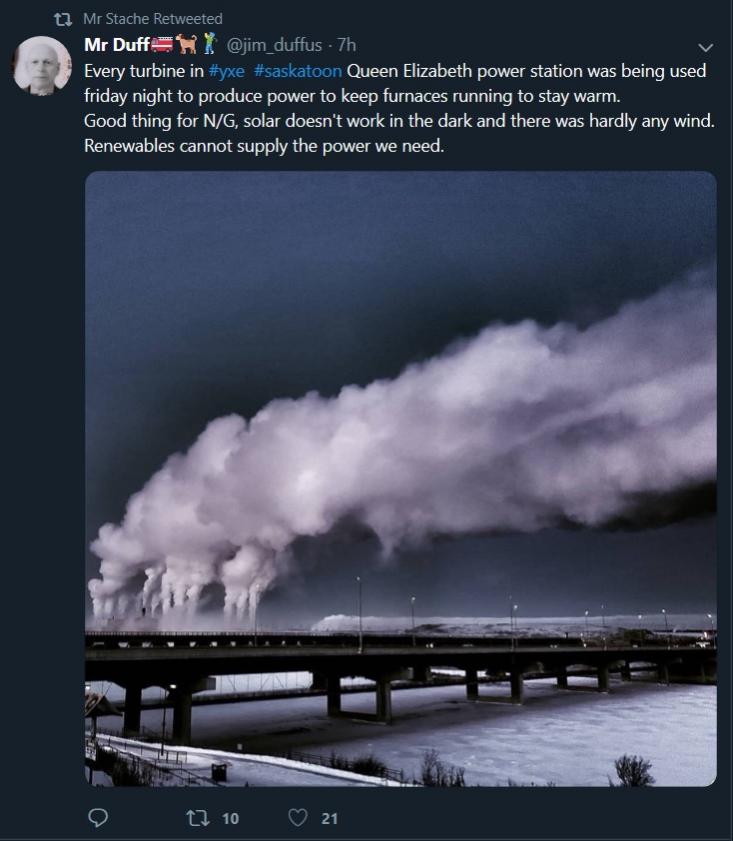Click the golfer emoji before the handle

click(208, 45)
